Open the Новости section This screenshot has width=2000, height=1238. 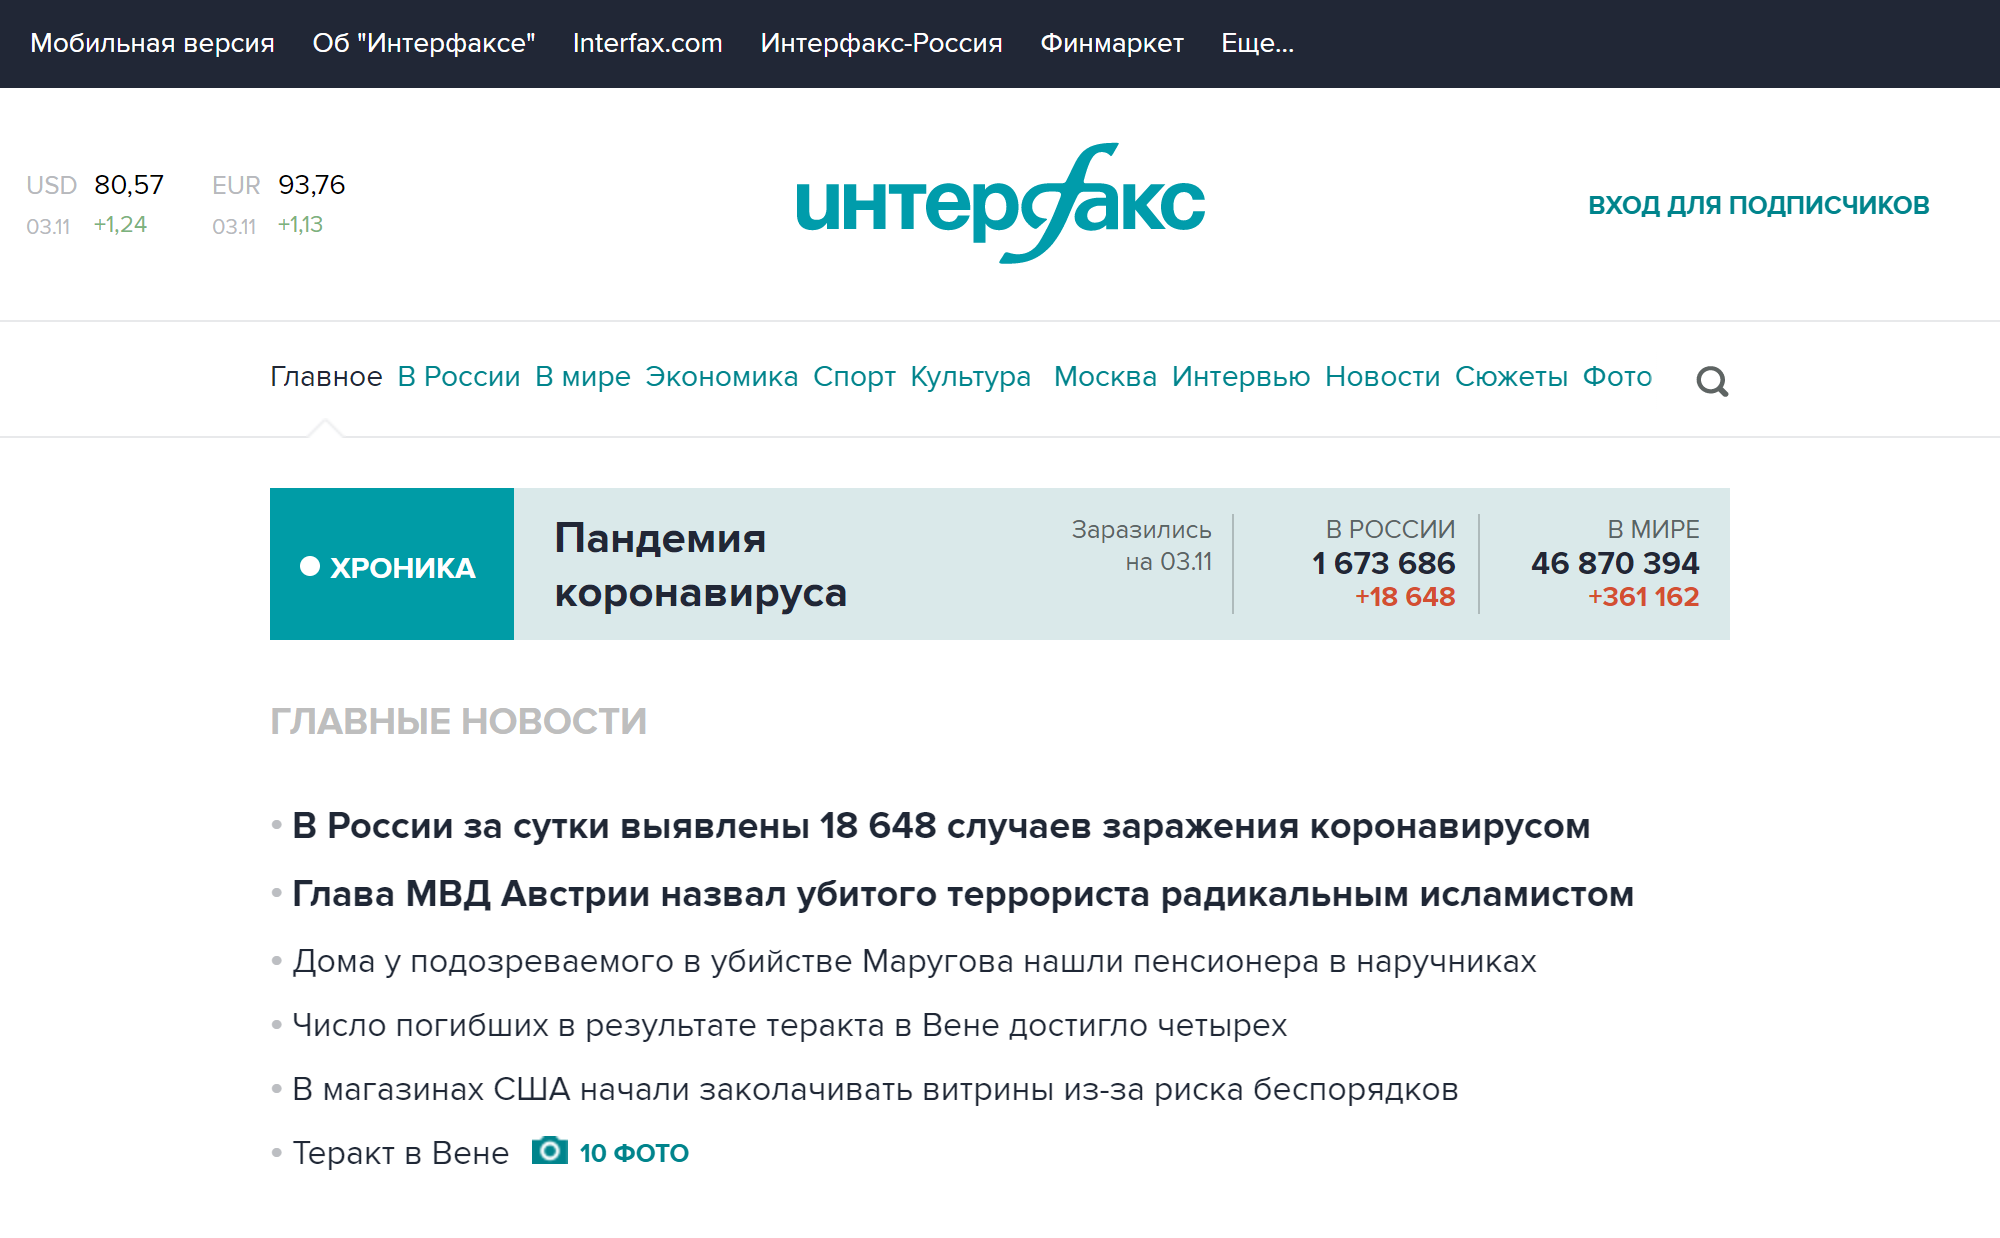click(x=1382, y=377)
